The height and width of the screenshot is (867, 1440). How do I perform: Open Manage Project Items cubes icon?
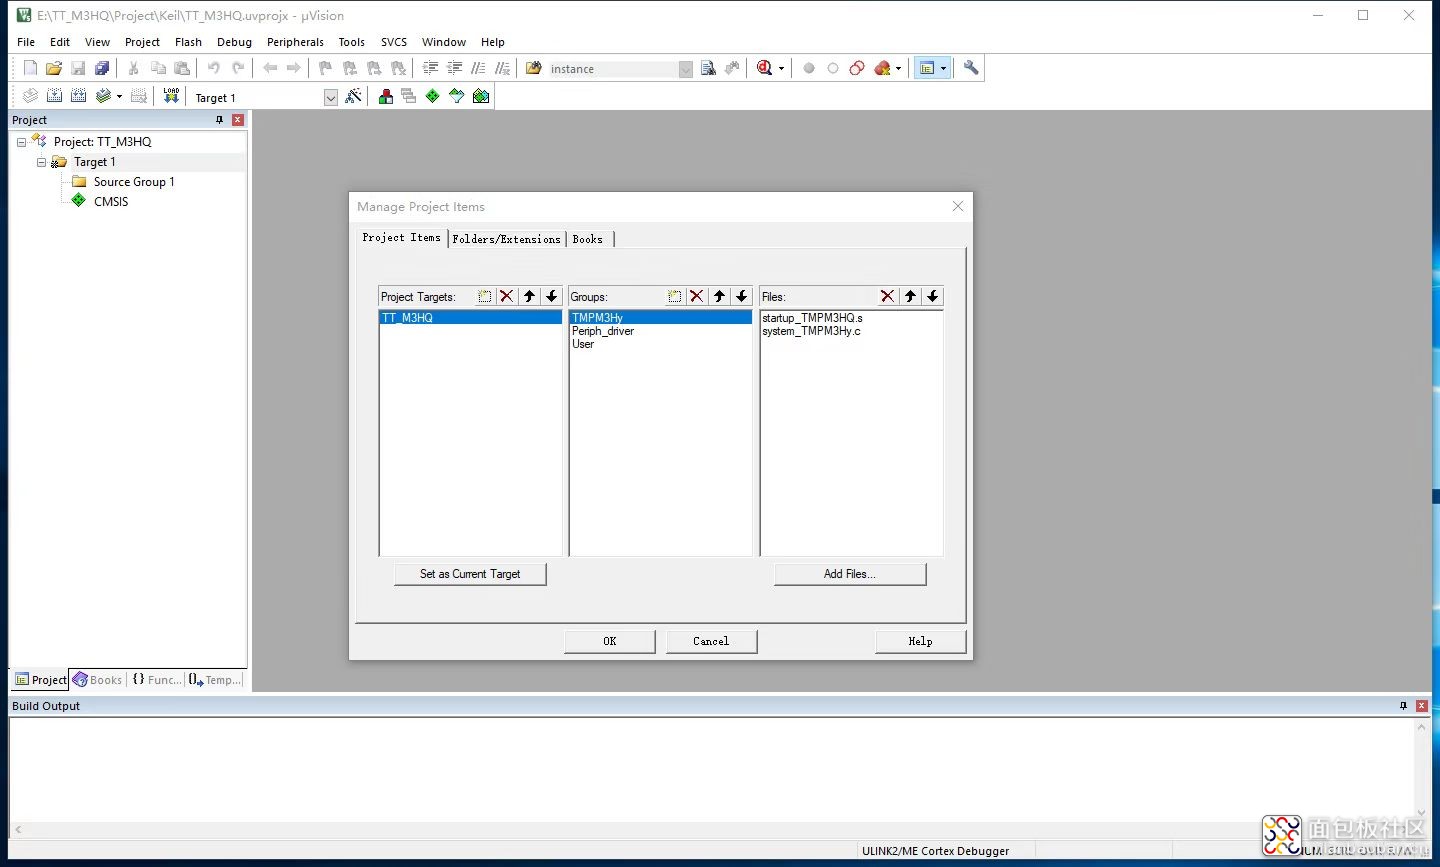[385, 96]
